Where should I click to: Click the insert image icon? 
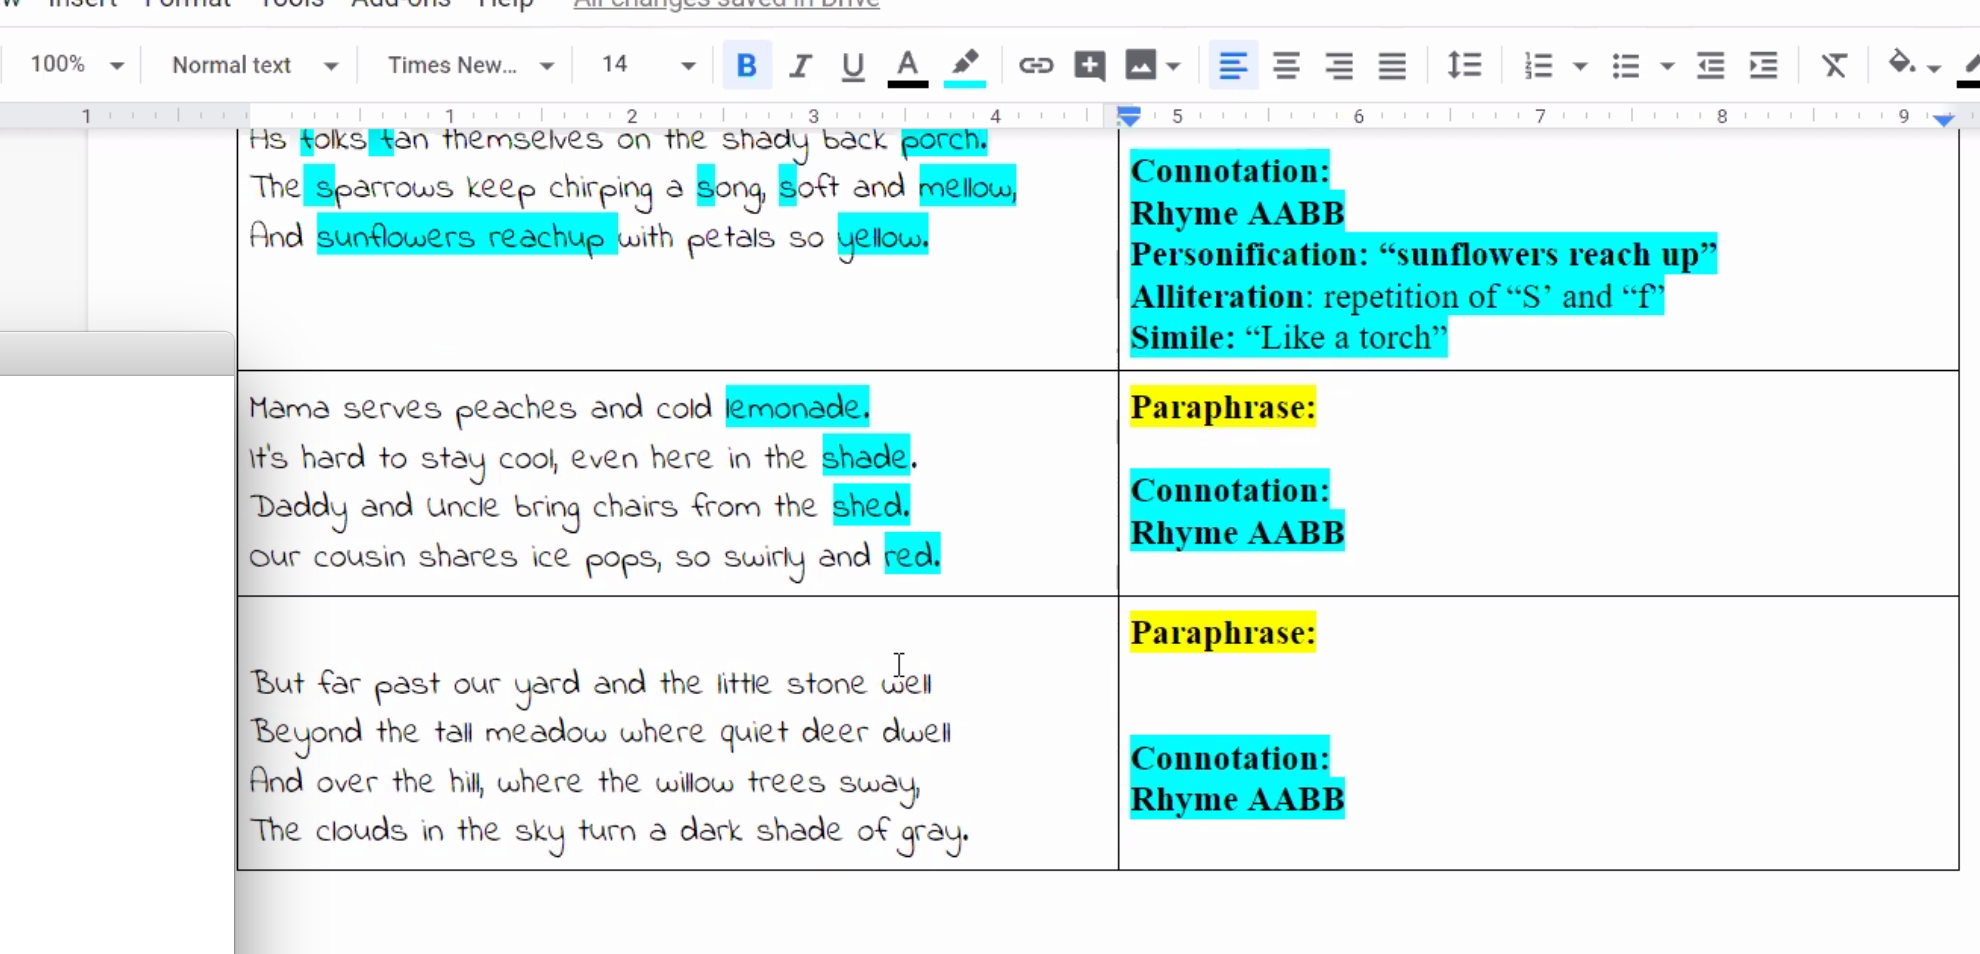pyautogui.click(x=1141, y=66)
